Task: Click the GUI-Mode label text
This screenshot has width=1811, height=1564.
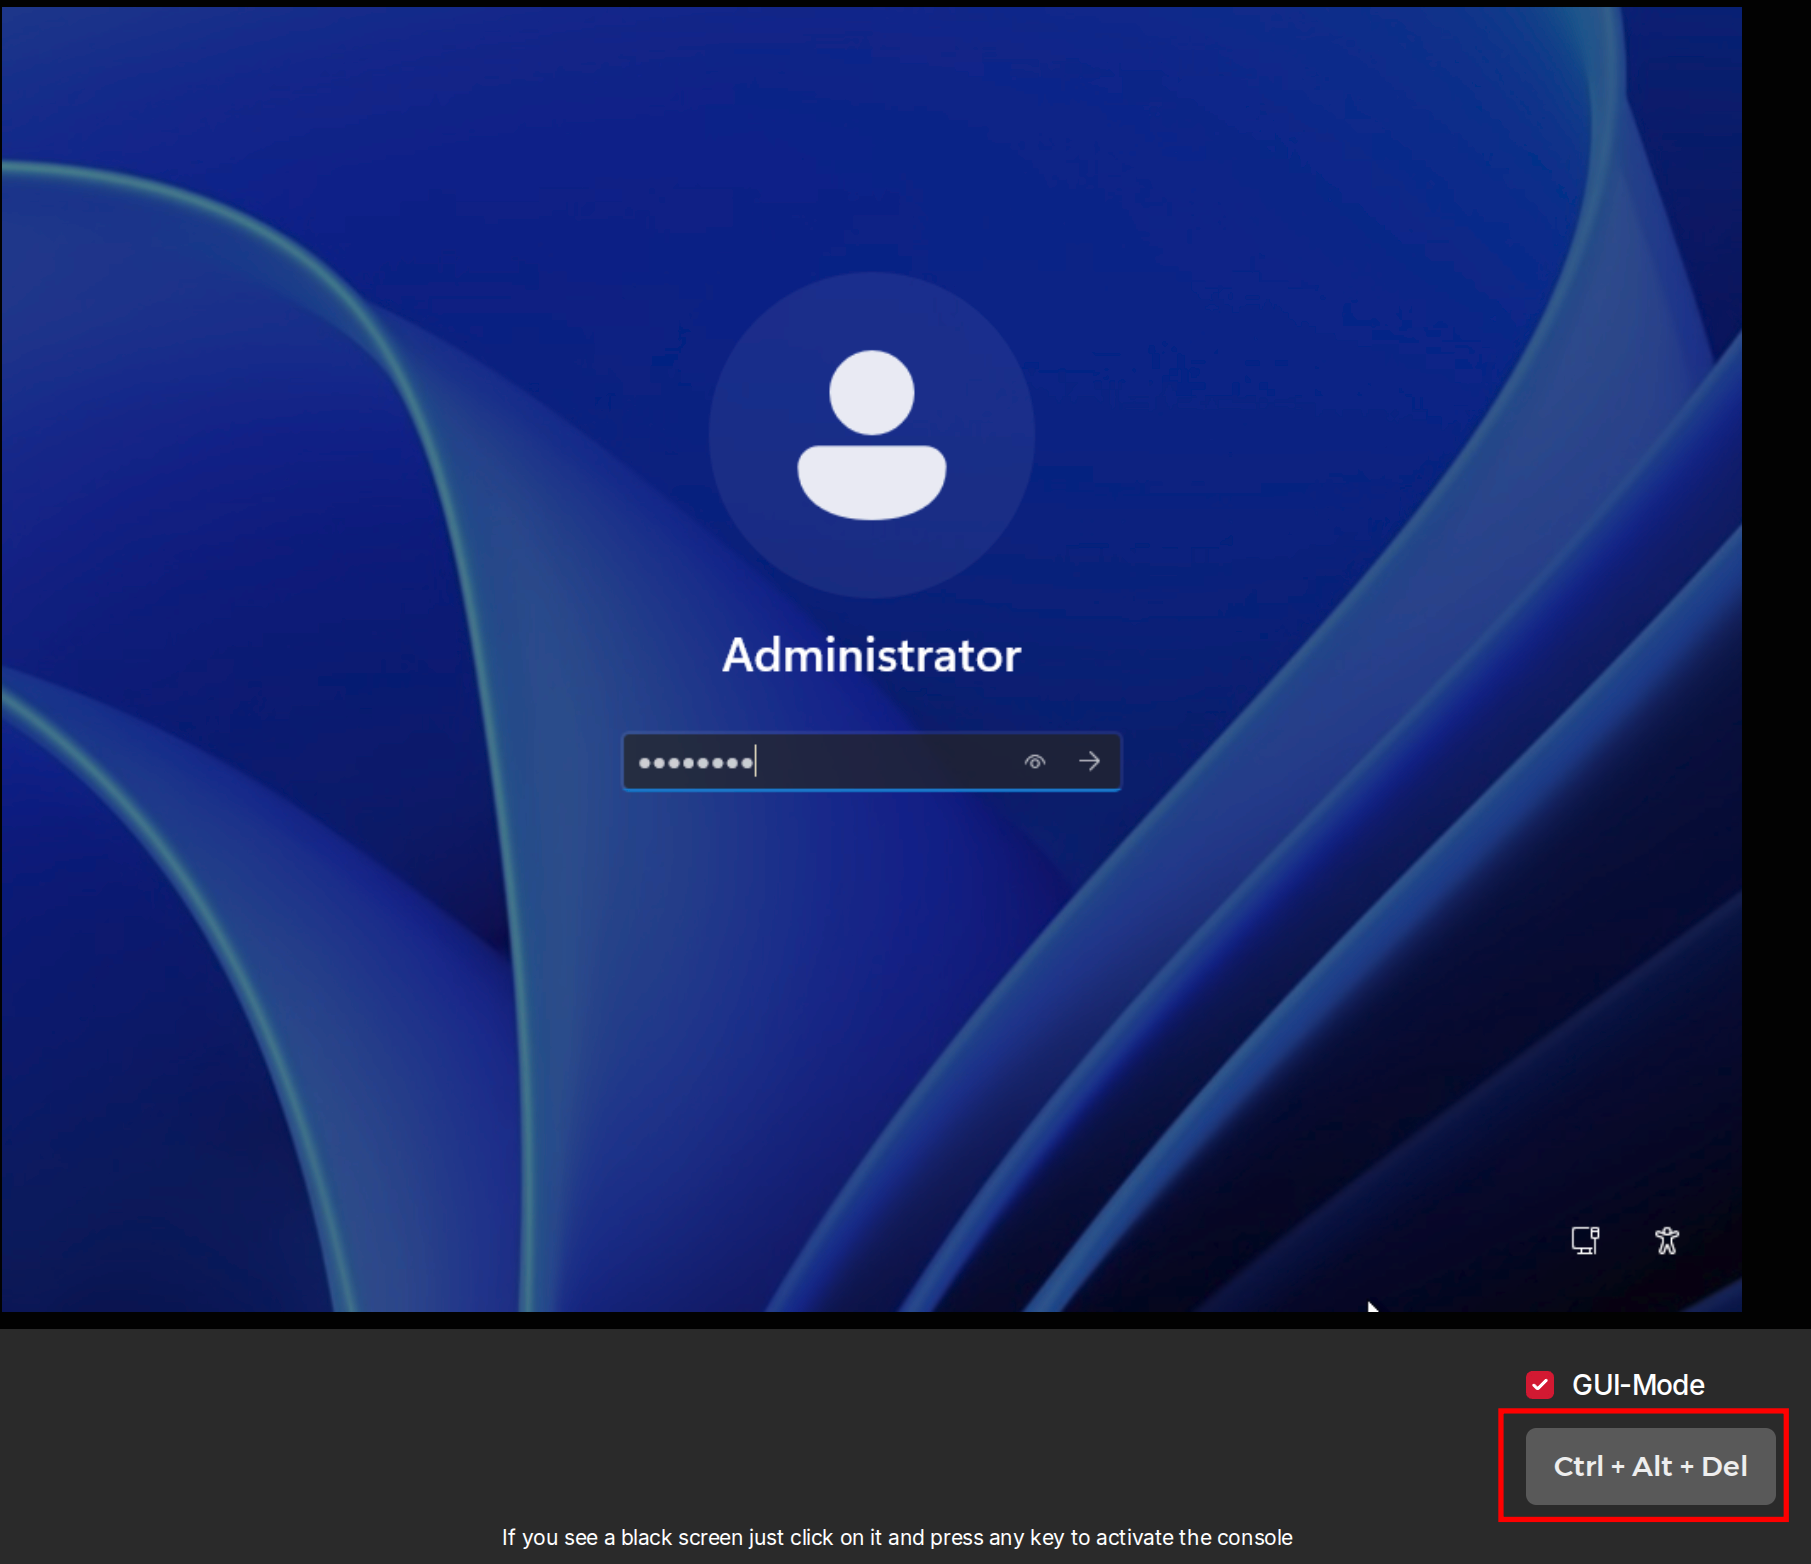Action: [1637, 1385]
